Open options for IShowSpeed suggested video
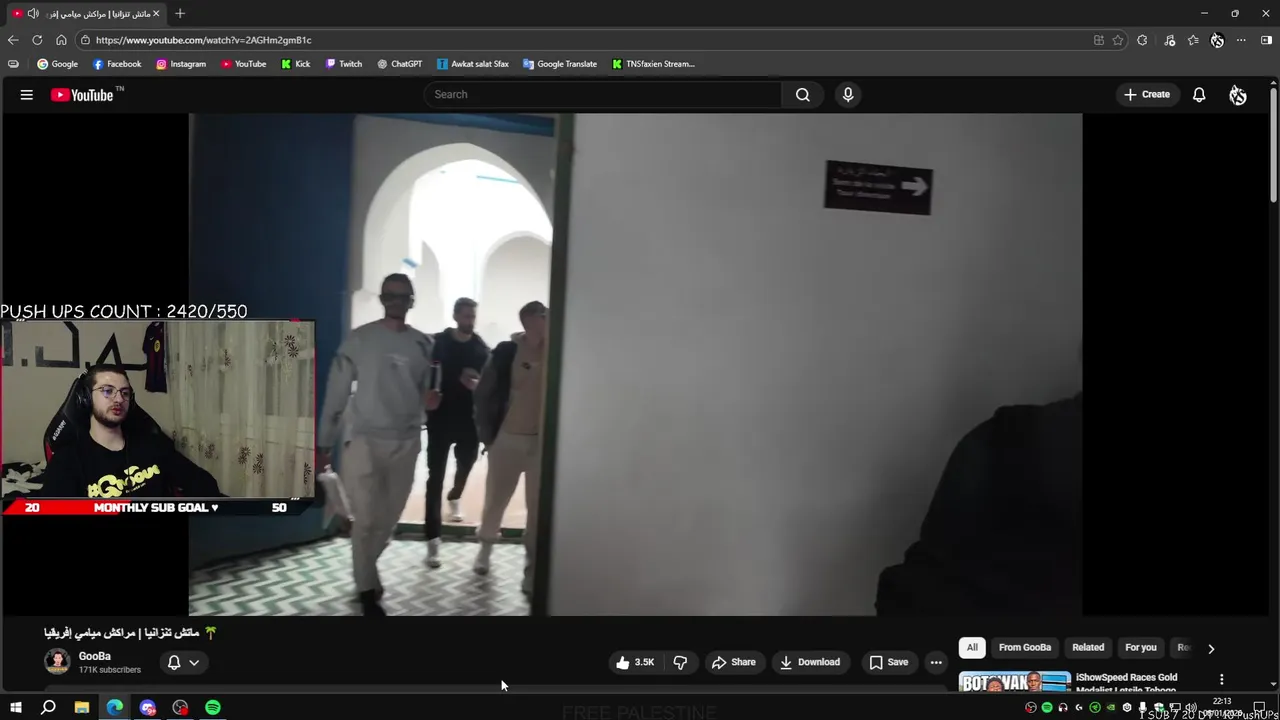Screen dimensions: 1280x720 pos(1221,680)
